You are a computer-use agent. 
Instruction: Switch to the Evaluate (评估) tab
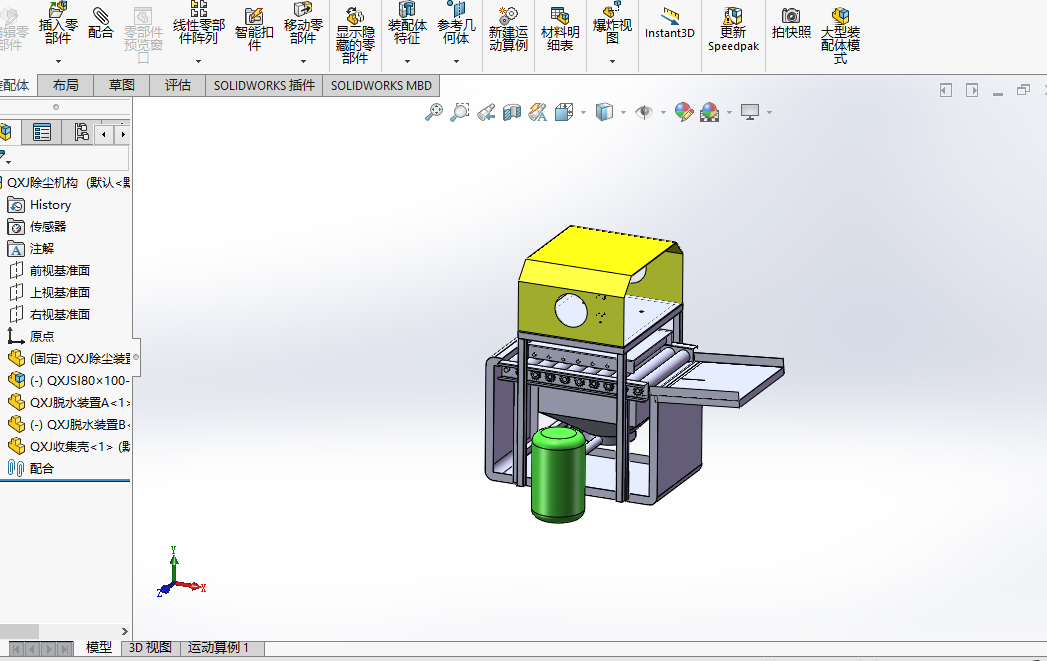tap(177, 85)
